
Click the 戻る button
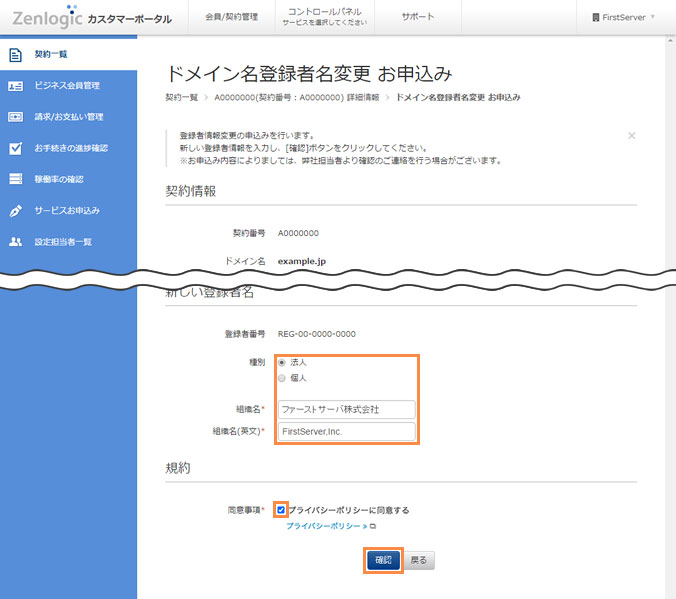pos(419,561)
